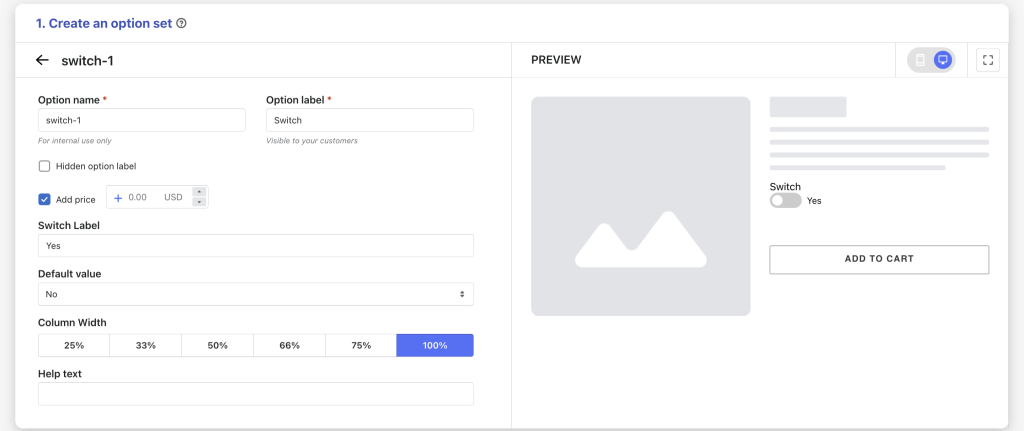
Task: Click the image placeholder in preview
Action: pos(641,206)
